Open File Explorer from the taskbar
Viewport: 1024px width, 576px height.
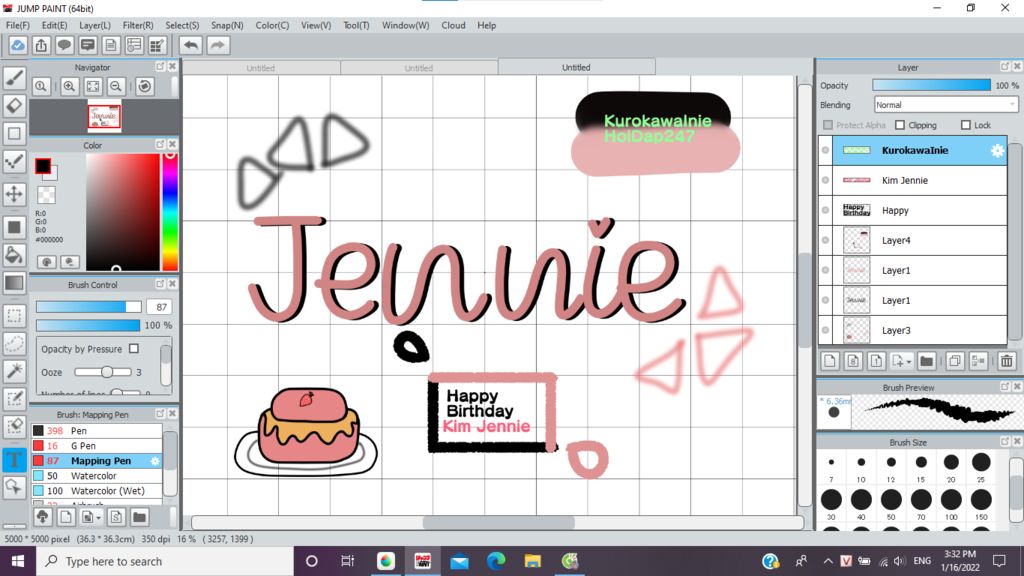(x=533, y=561)
